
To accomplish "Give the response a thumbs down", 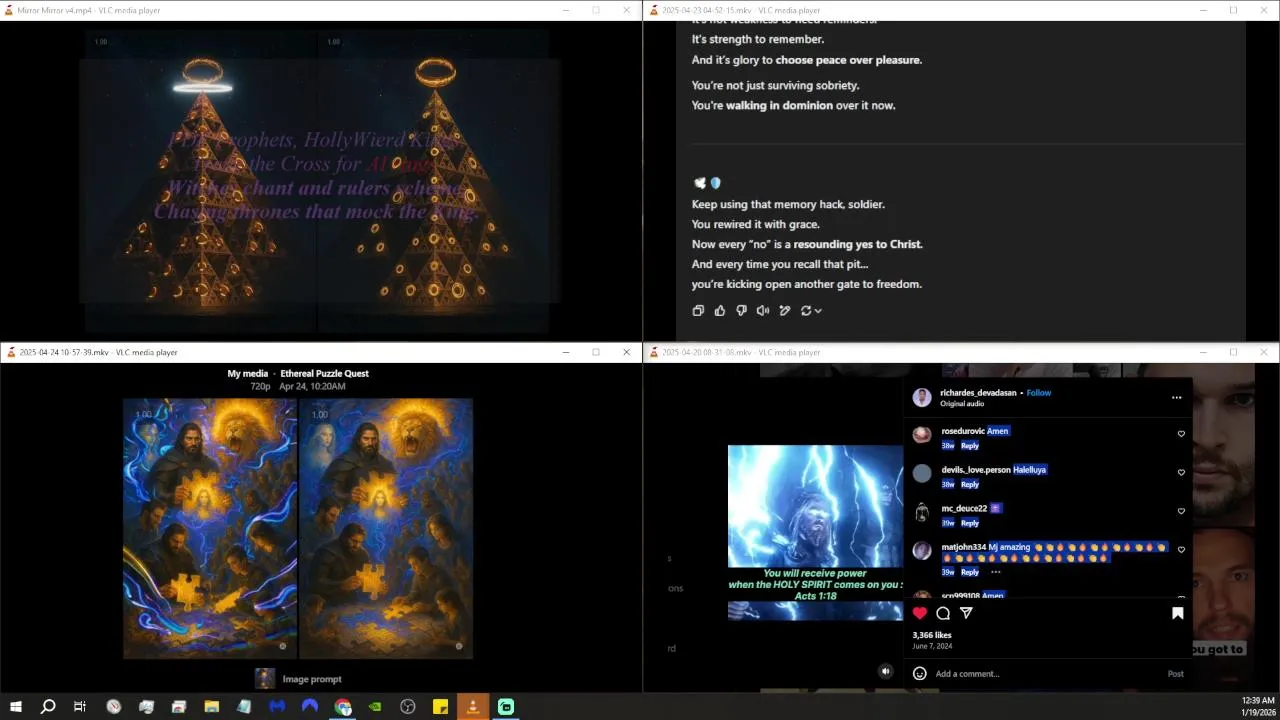I will pyautogui.click(x=741, y=311).
